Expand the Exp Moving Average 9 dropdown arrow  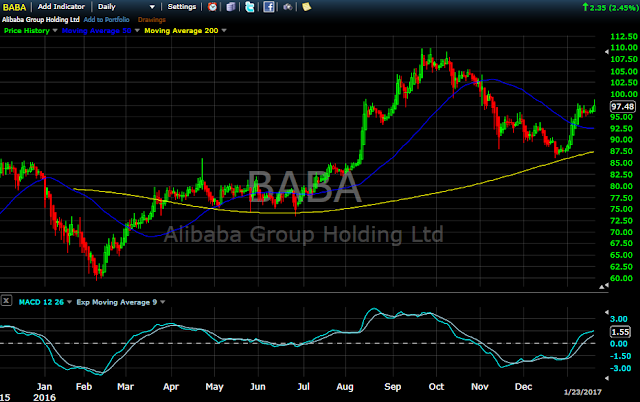point(162,302)
